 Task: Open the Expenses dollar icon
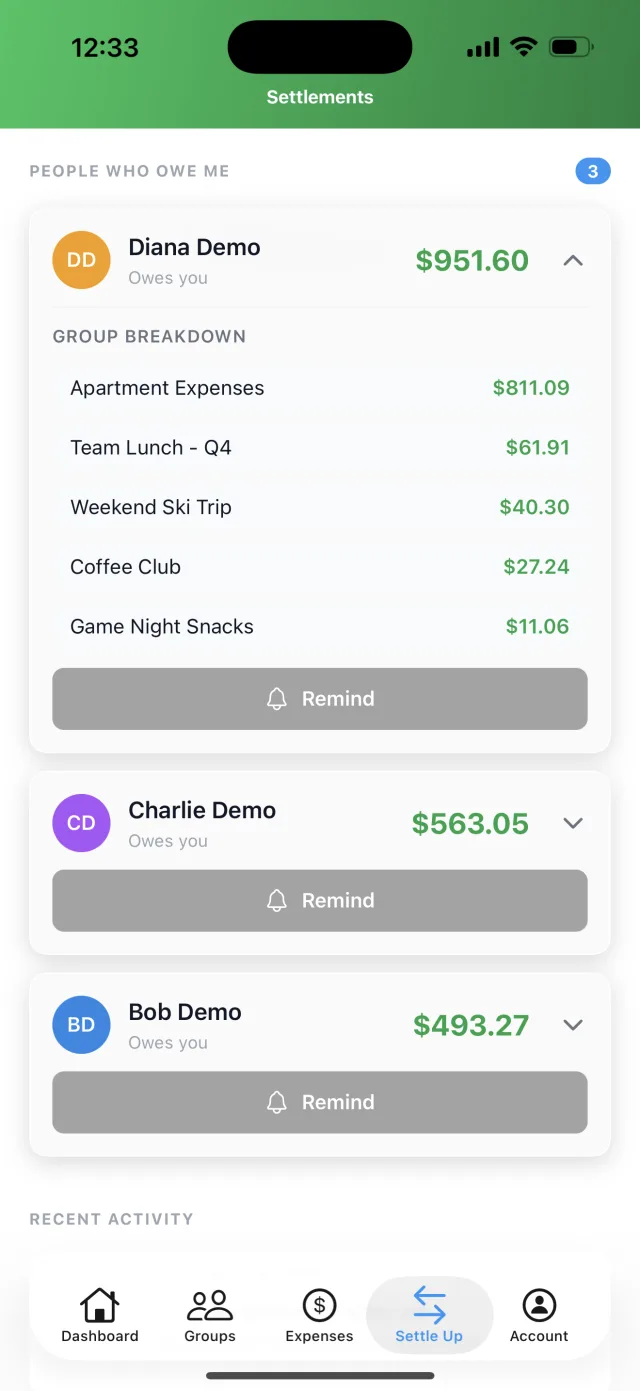pos(319,1305)
